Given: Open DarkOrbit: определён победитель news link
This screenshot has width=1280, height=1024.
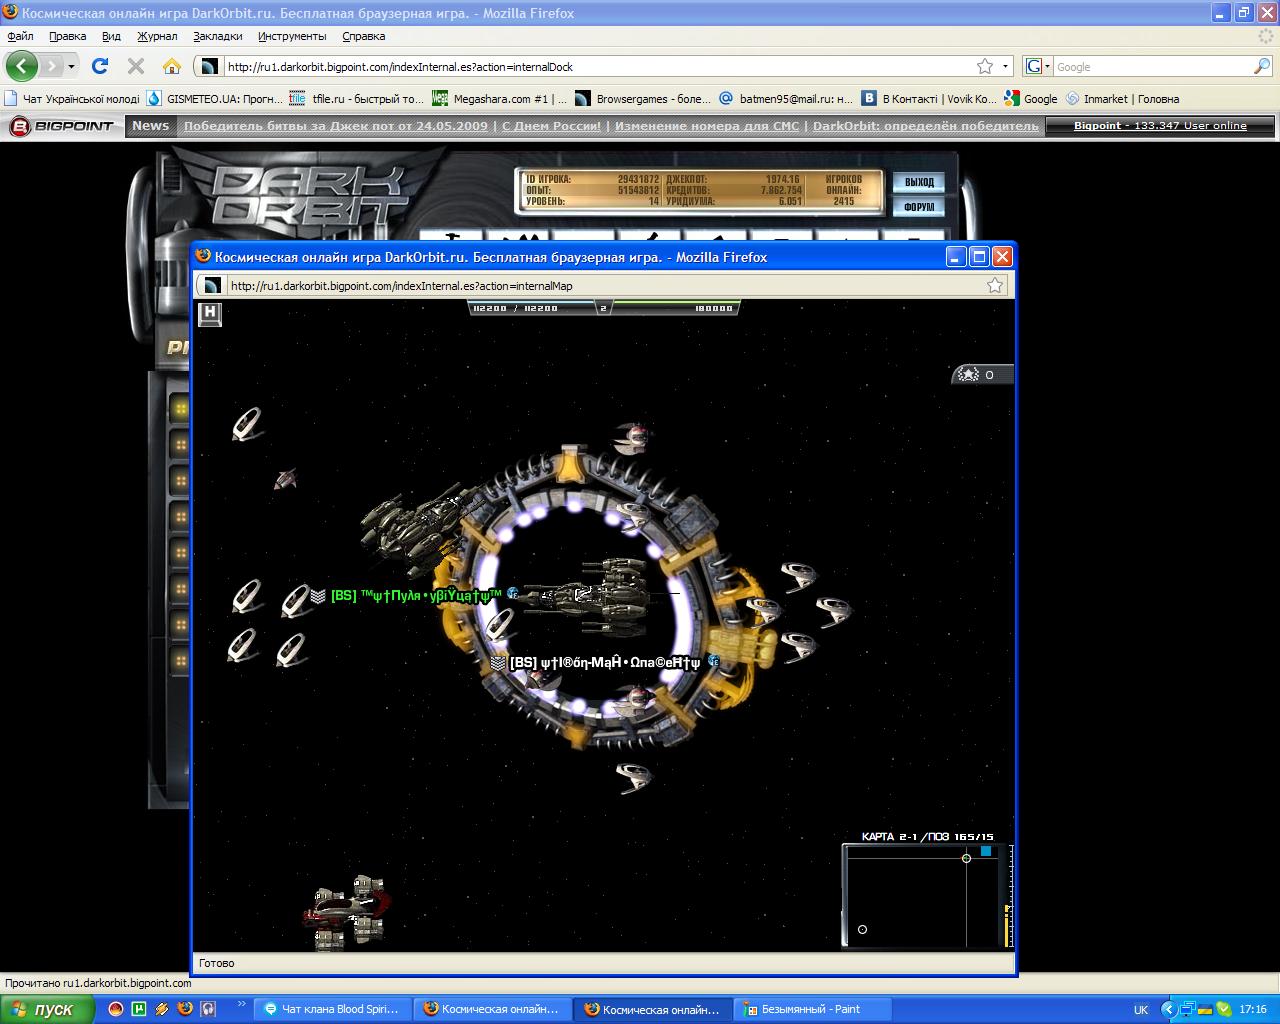Looking at the screenshot, I should [x=925, y=126].
